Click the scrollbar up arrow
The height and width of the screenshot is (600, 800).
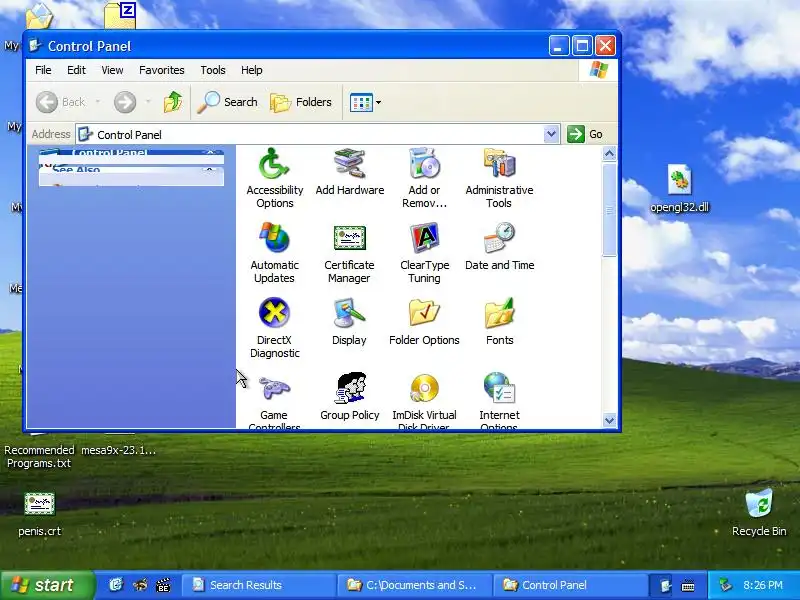point(609,154)
